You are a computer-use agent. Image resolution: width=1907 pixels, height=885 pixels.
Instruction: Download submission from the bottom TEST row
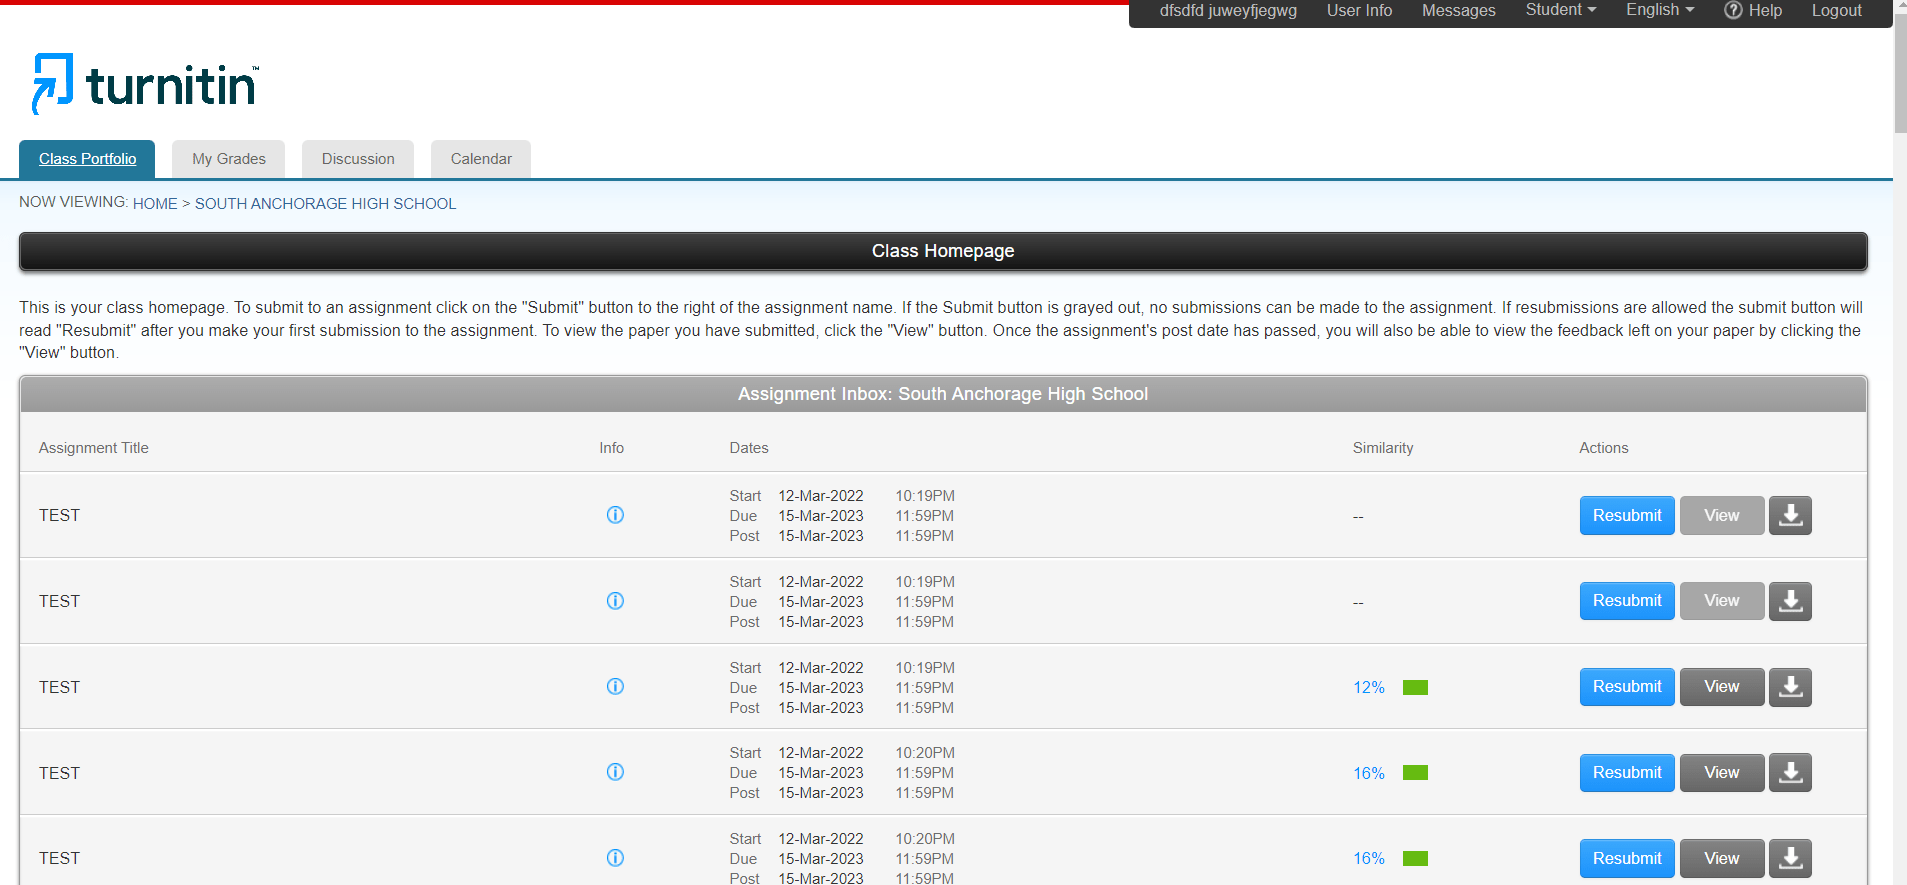click(x=1790, y=859)
